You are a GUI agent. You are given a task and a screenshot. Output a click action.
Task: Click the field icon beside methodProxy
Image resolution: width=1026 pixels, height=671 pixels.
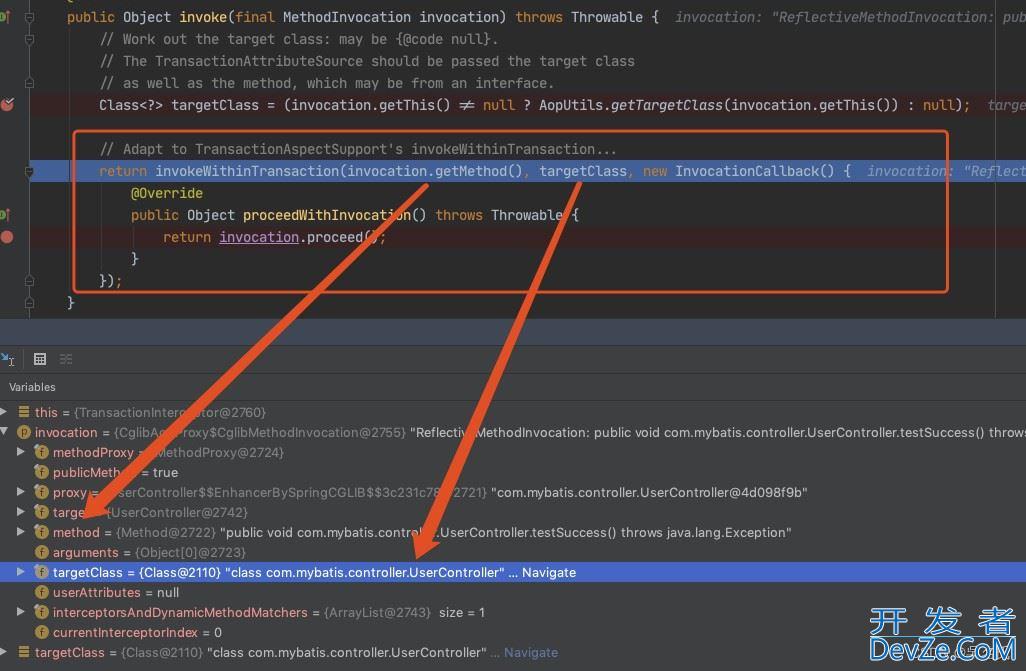pyautogui.click(x=41, y=452)
